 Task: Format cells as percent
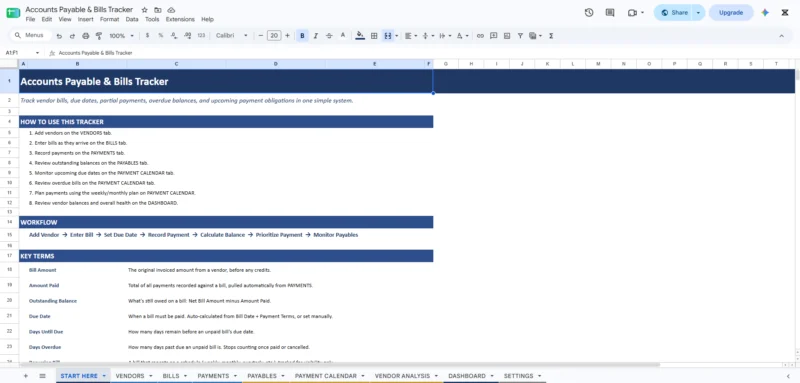click(161, 36)
